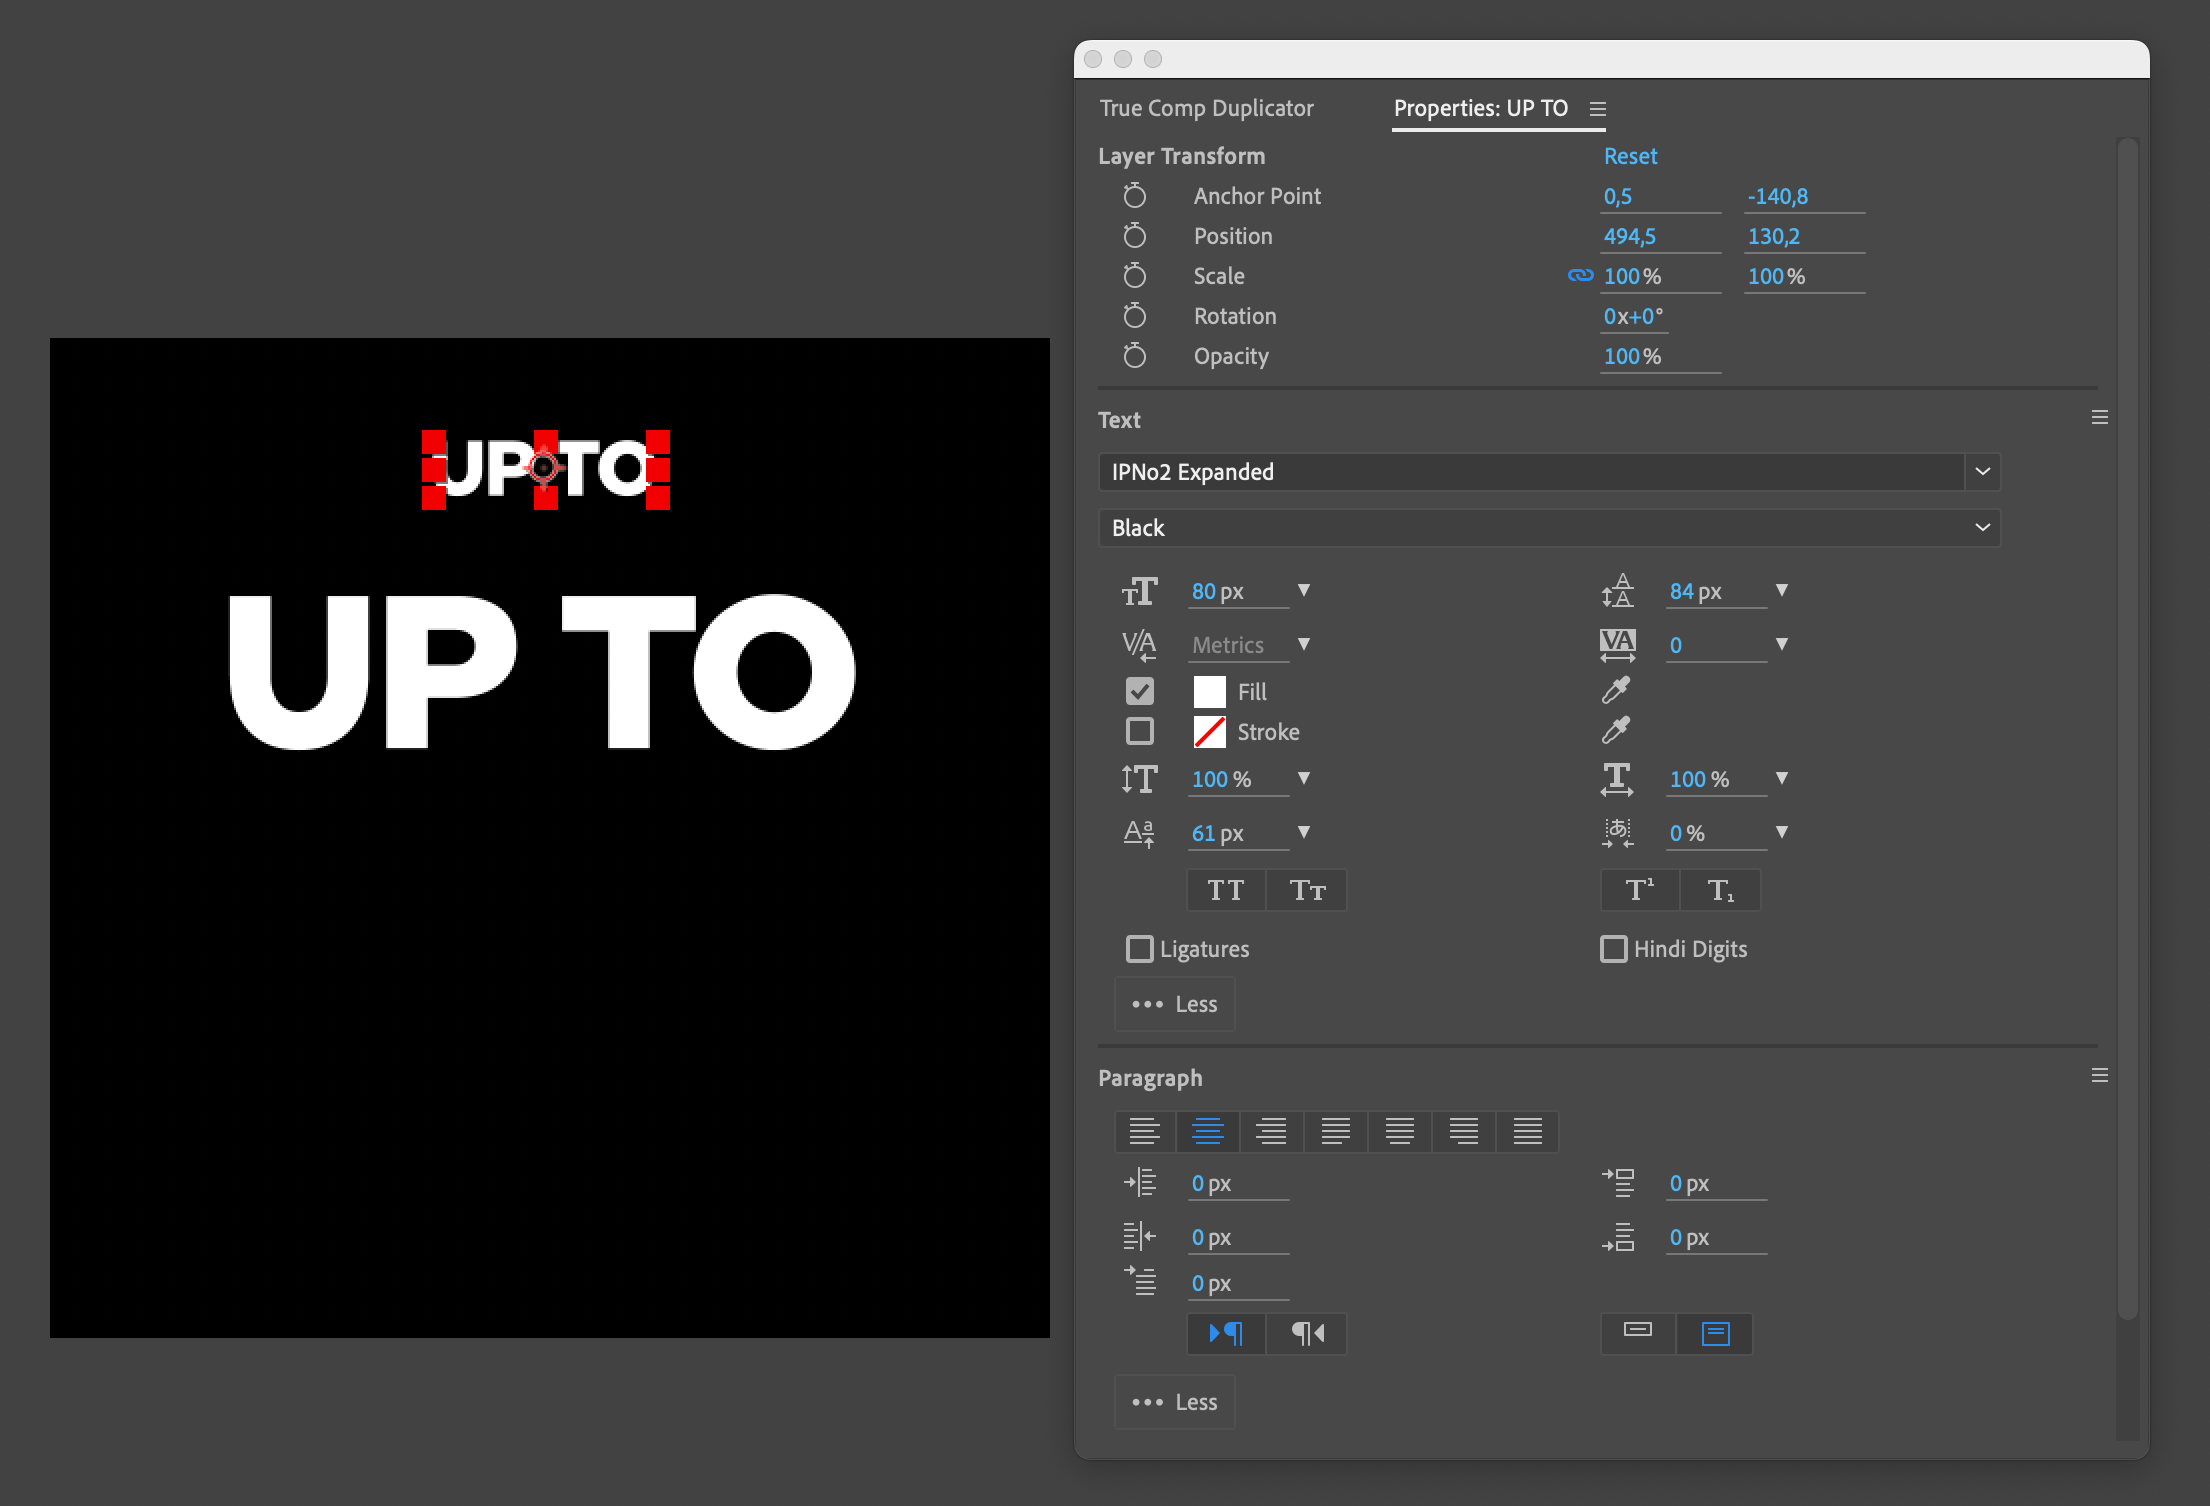2210x1506 pixels.
Task: Toggle Small Caps text formatting
Action: (x=1306, y=889)
